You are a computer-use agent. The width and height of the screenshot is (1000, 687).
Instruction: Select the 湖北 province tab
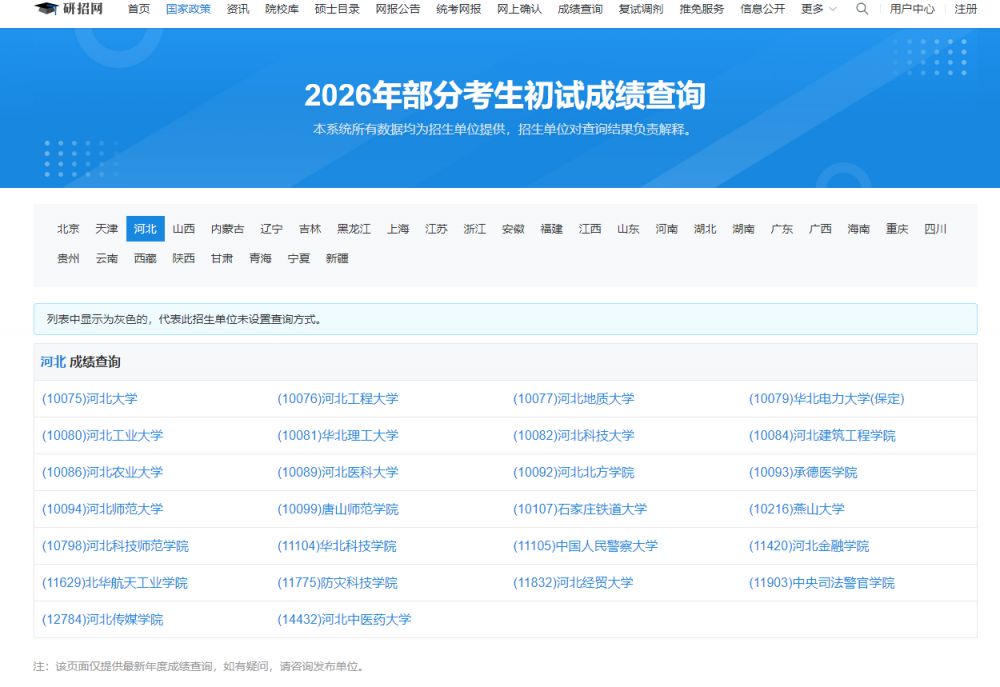coord(705,228)
